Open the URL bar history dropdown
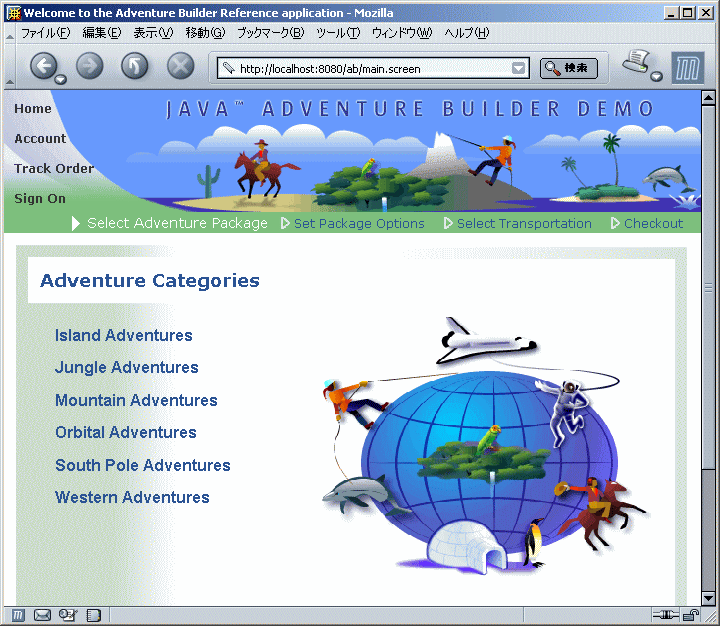720x626 pixels. pos(518,68)
